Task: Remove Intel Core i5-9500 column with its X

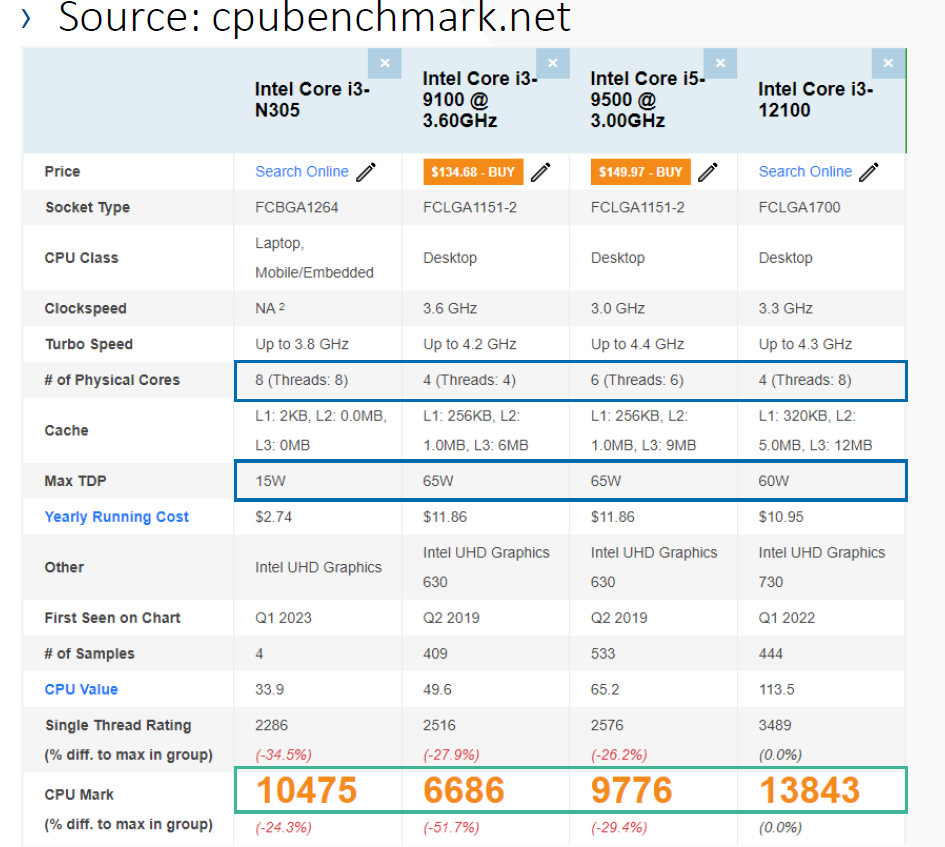Action: point(720,63)
